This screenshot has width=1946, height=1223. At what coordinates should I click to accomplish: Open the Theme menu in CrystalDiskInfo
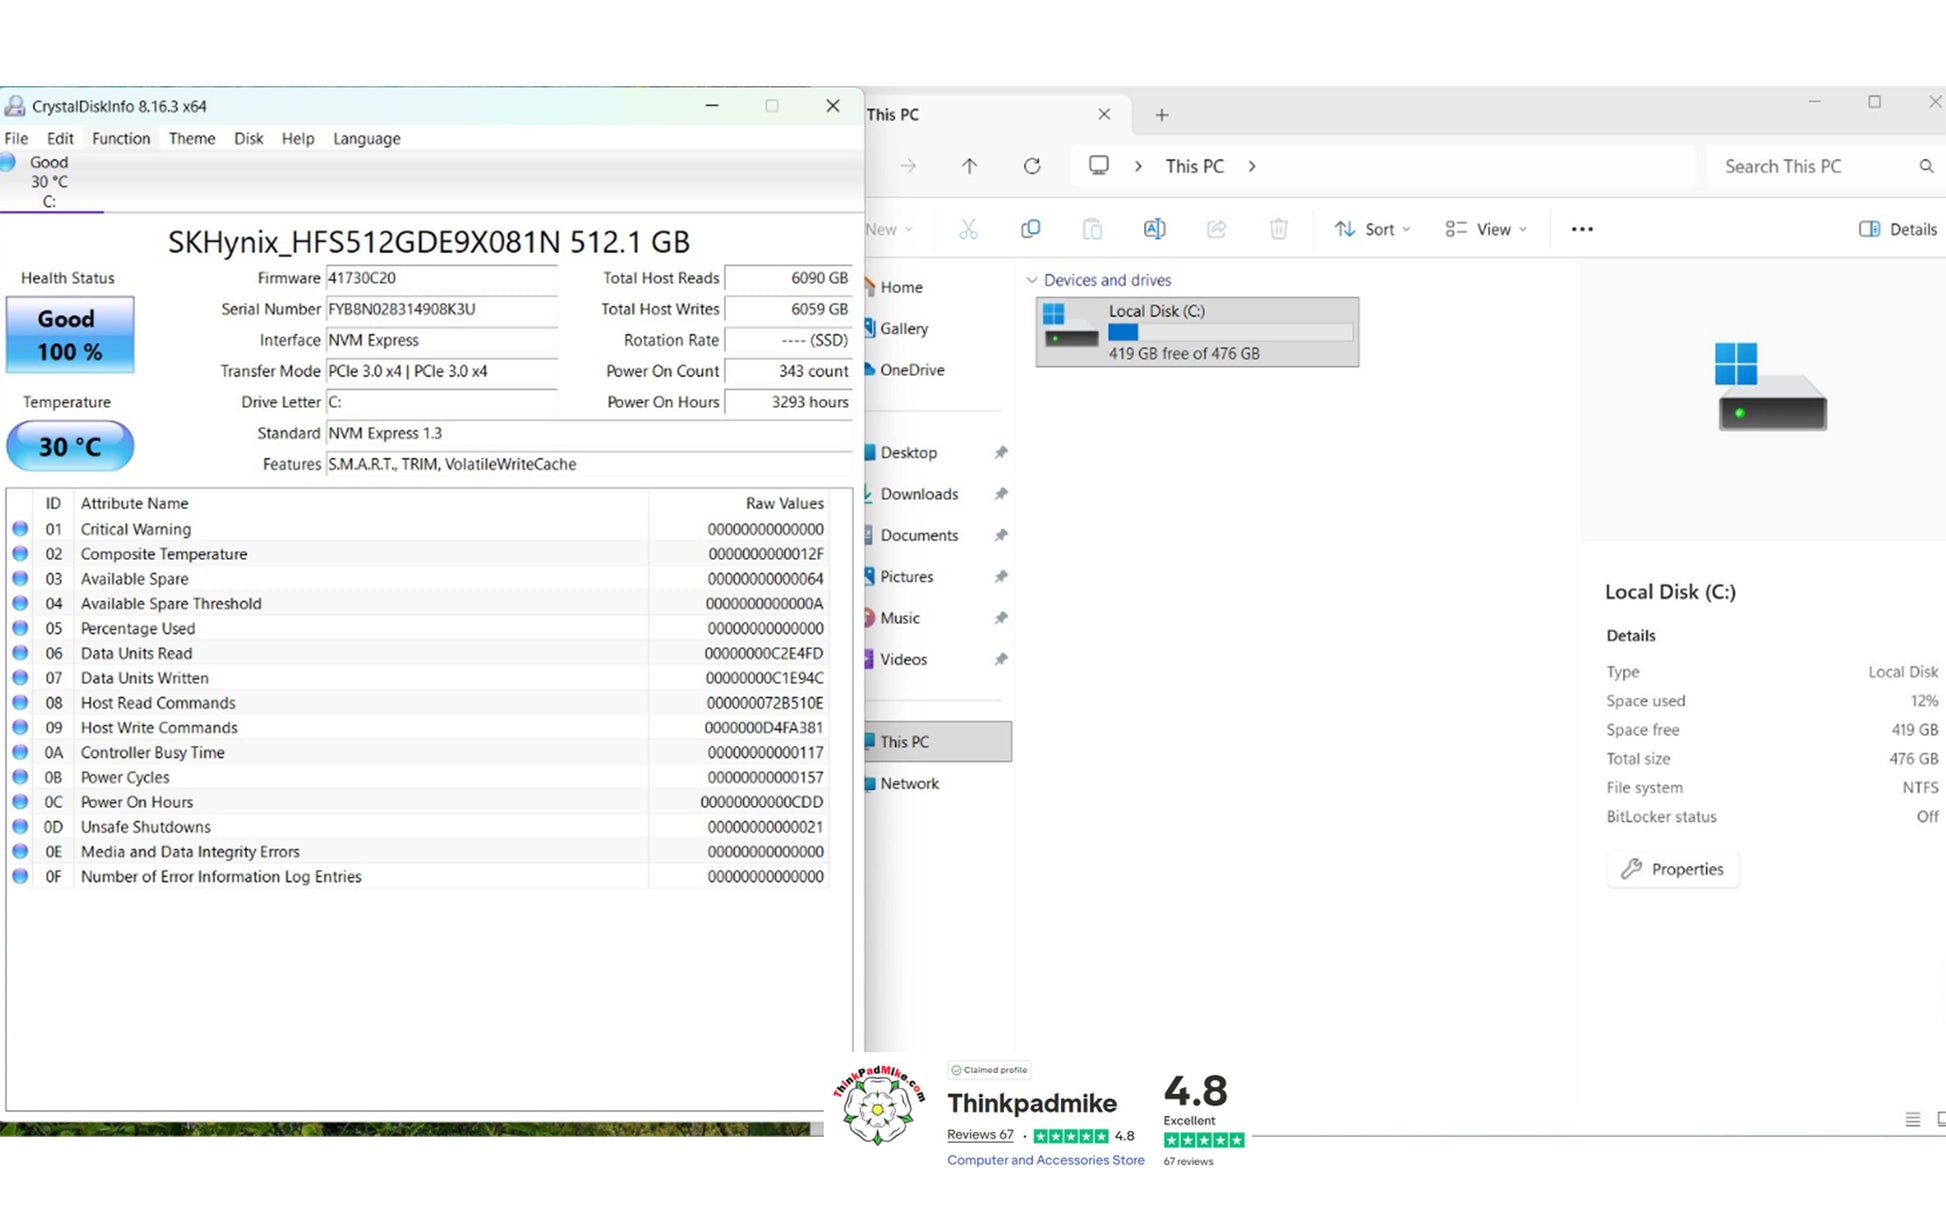coord(191,138)
